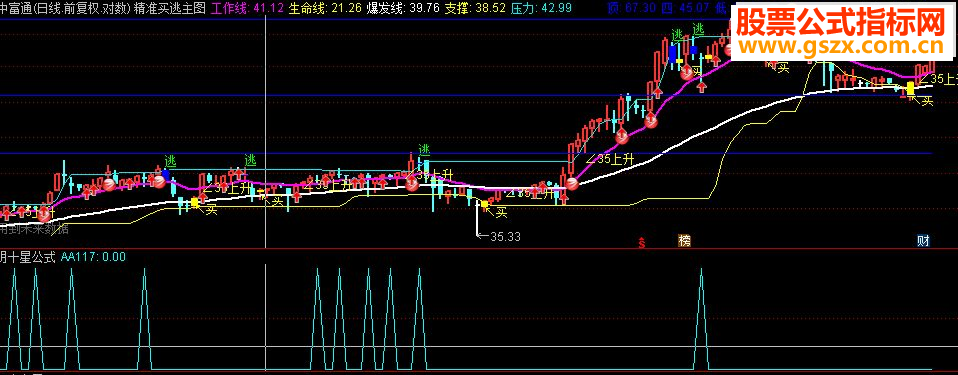The width and height of the screenshot is (958, 375).
Task: Click 支撑: 38.52 indicator readout
Action: point(475,8)
